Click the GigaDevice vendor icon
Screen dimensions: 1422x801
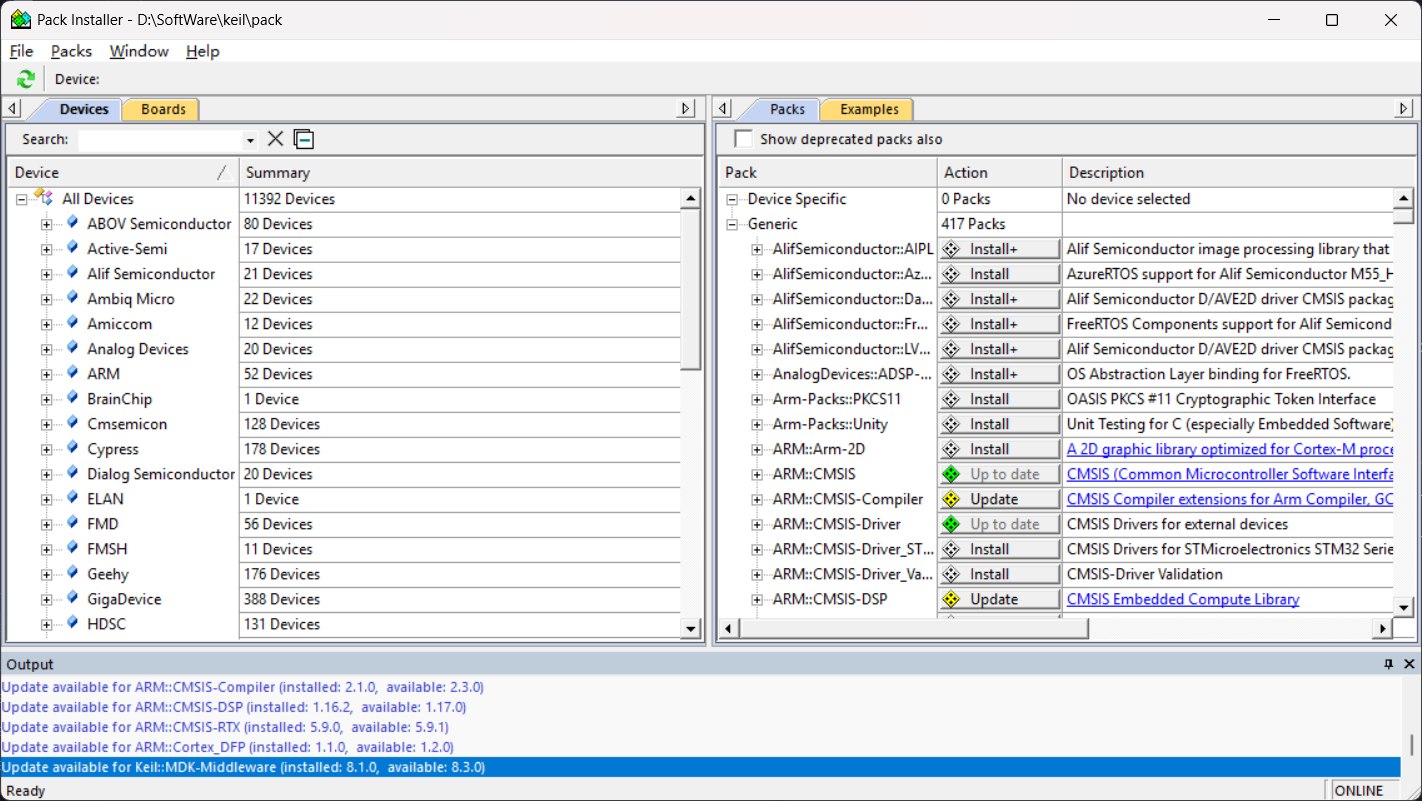(x=72, y=598)
